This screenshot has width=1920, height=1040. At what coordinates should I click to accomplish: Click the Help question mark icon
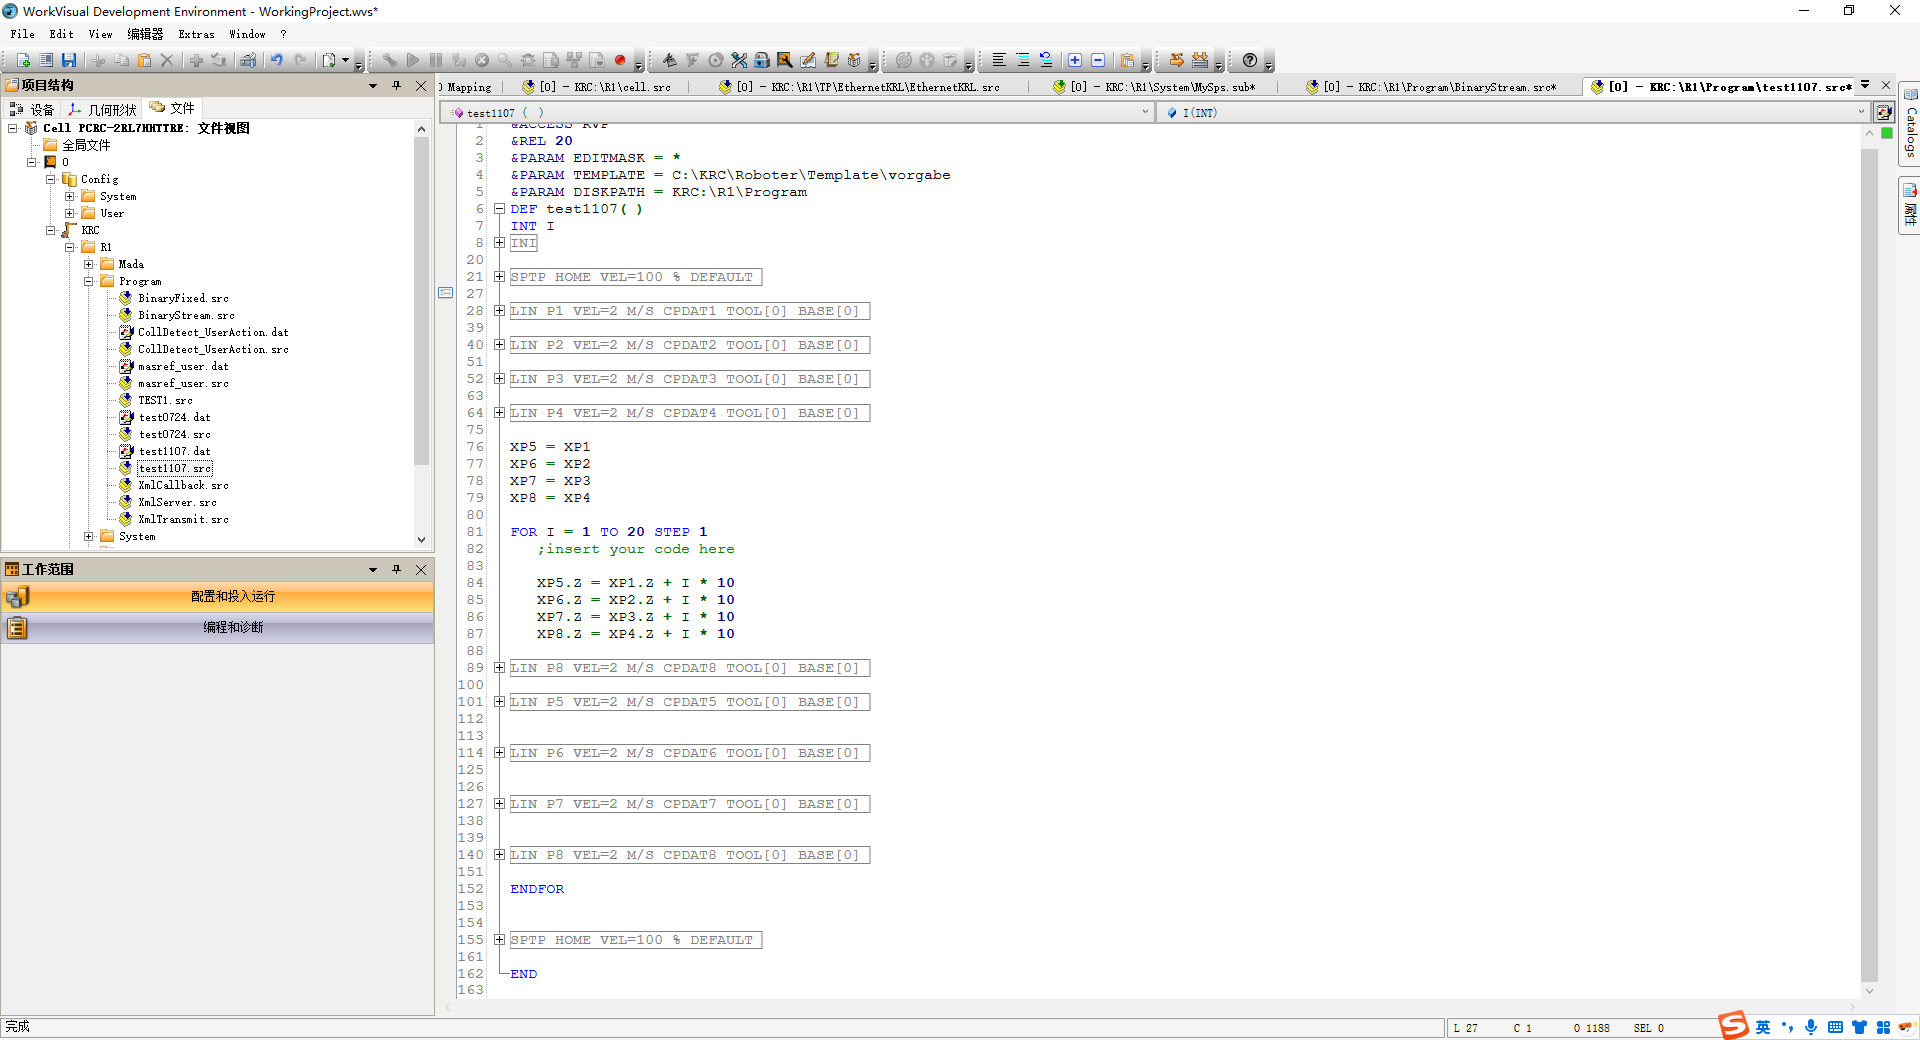1250,60
